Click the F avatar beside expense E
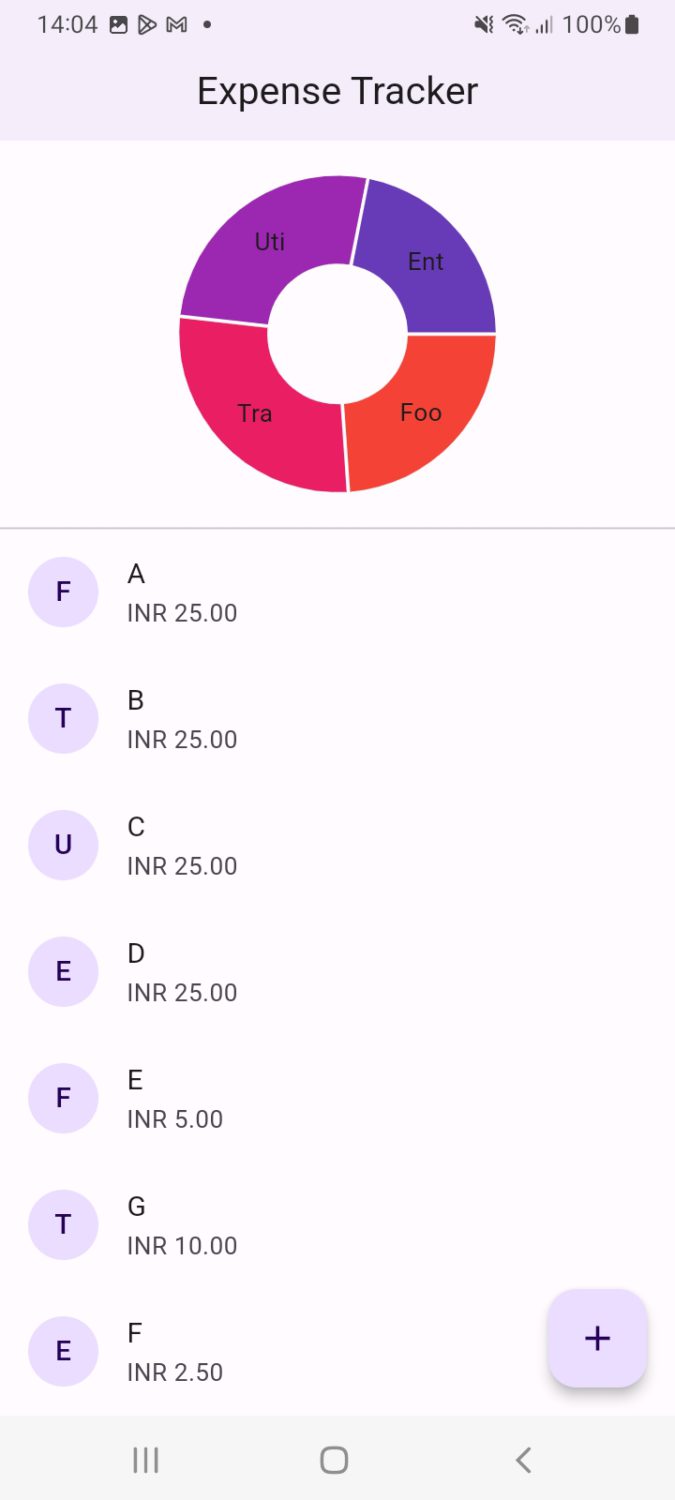The image size is (675, 1500). click(x=63, y=1098)
